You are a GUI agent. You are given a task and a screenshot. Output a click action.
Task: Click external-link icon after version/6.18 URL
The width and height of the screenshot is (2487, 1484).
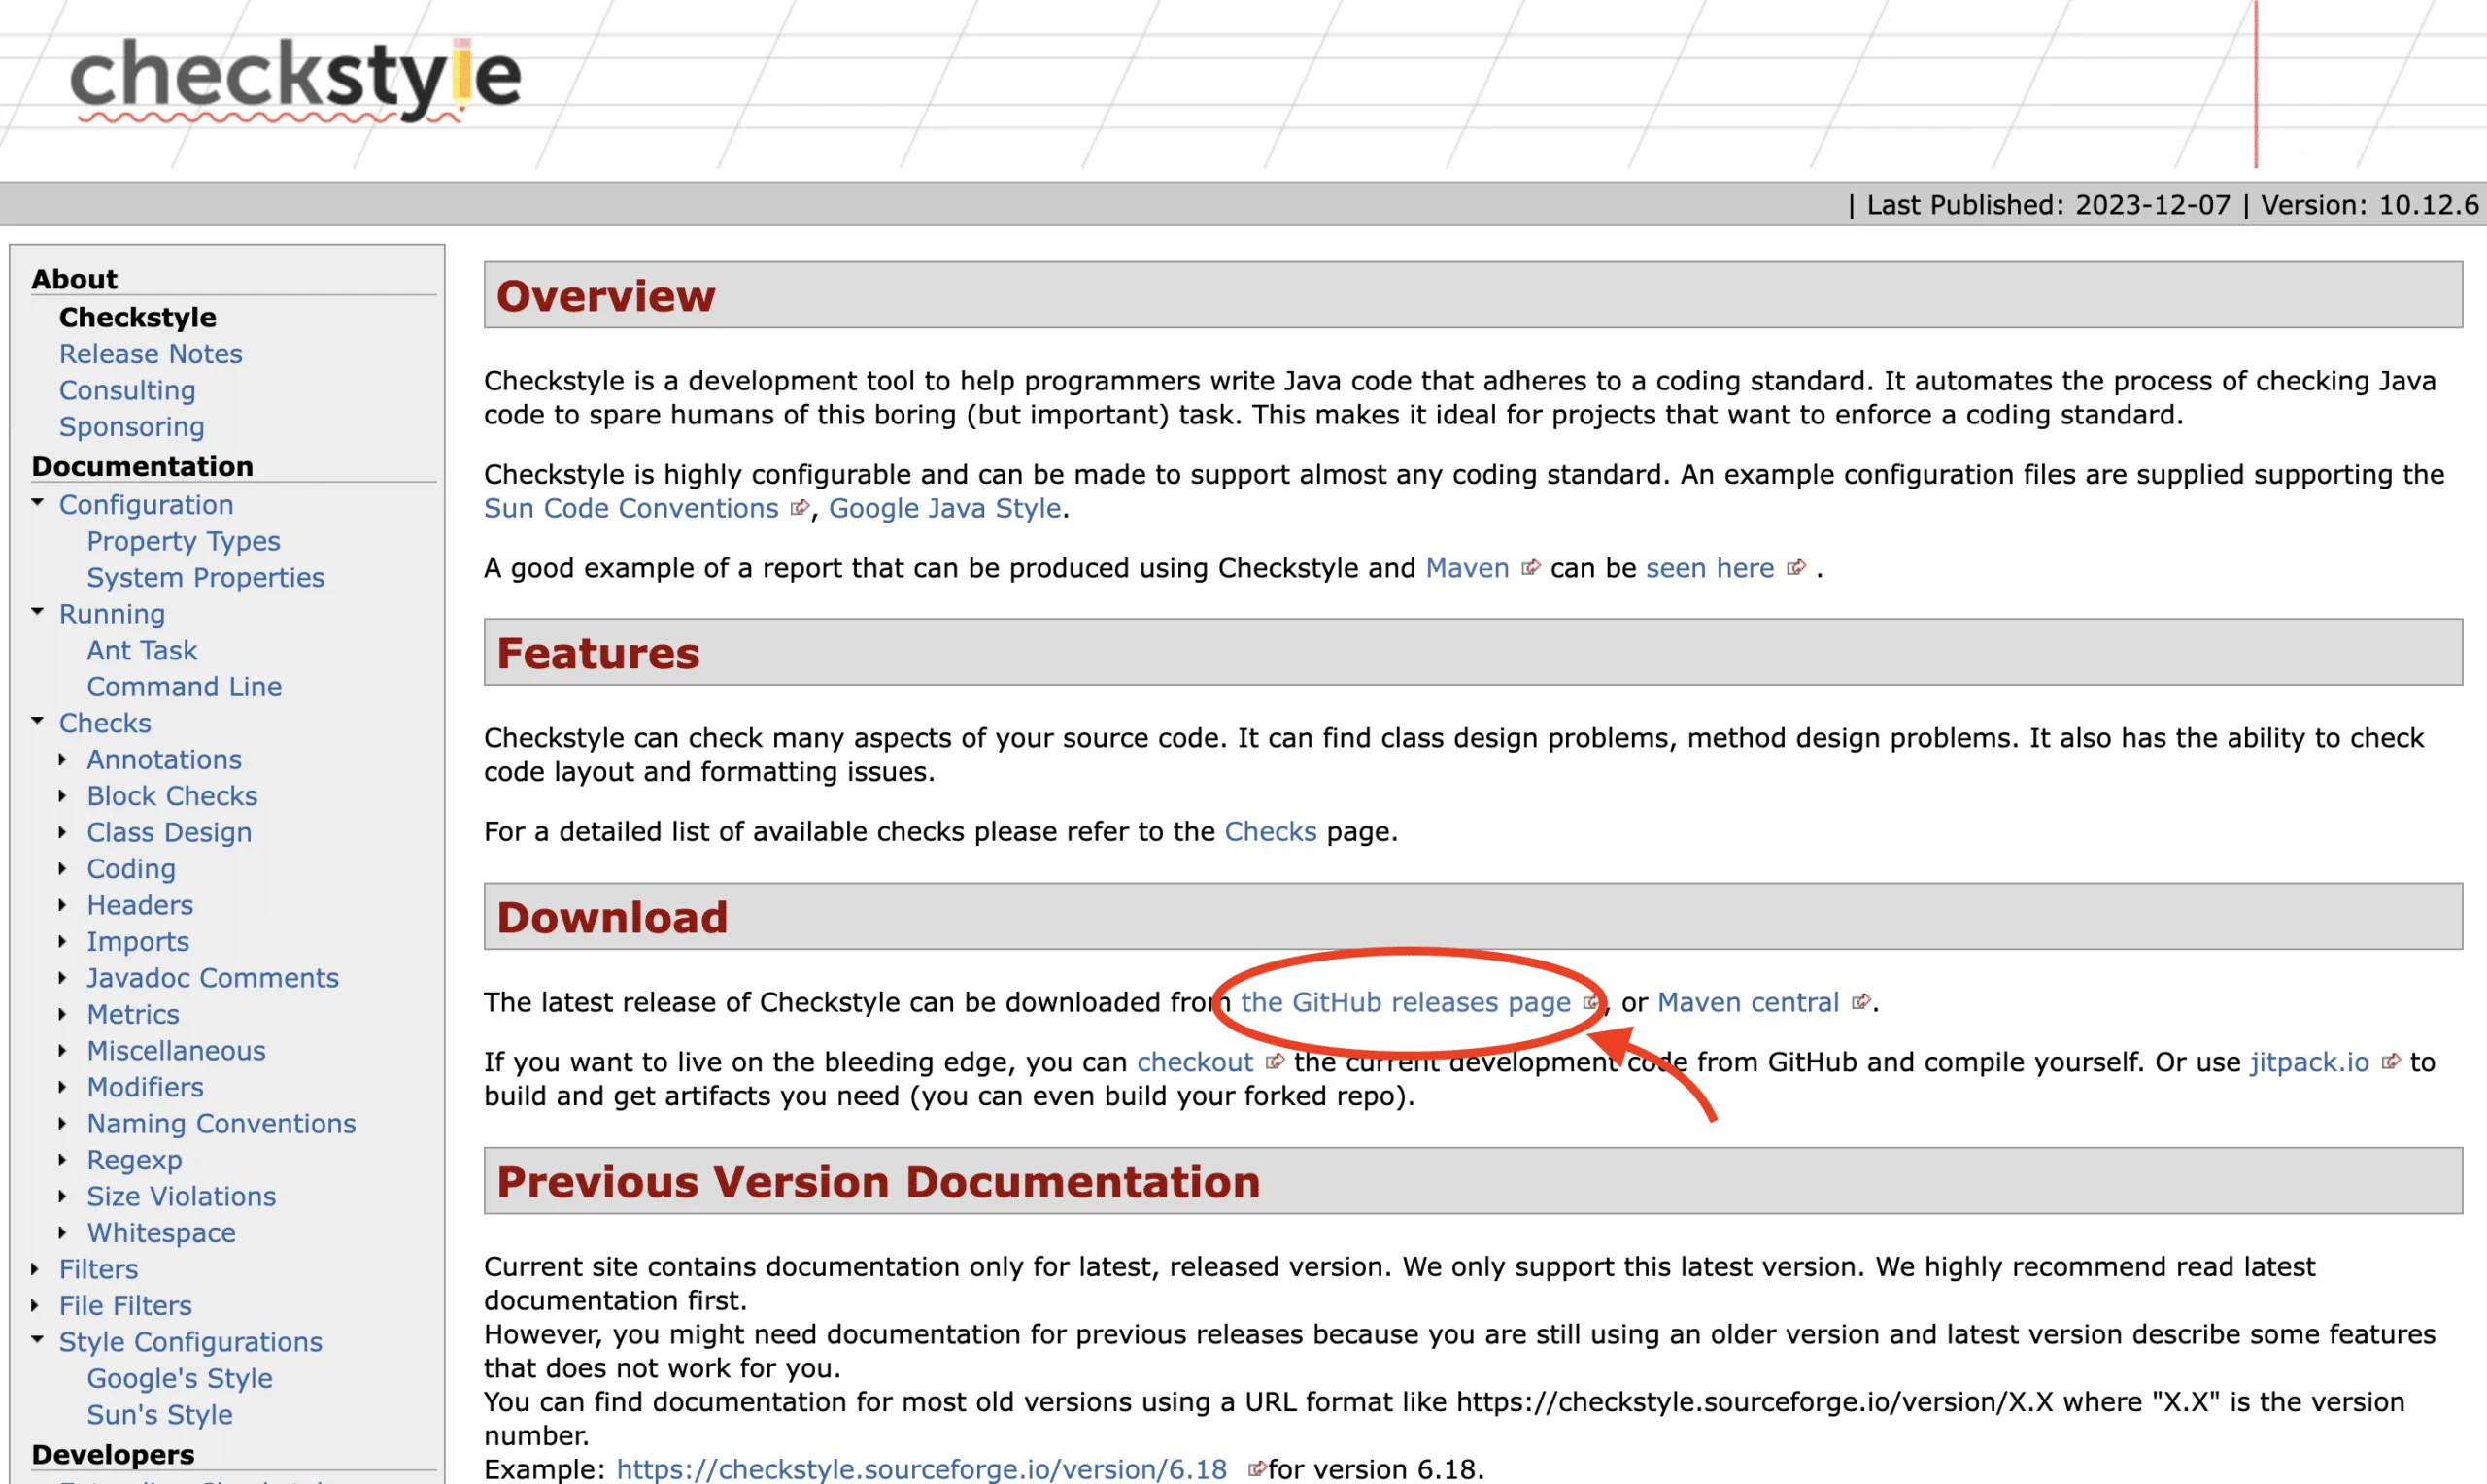click(1257, 1469)
